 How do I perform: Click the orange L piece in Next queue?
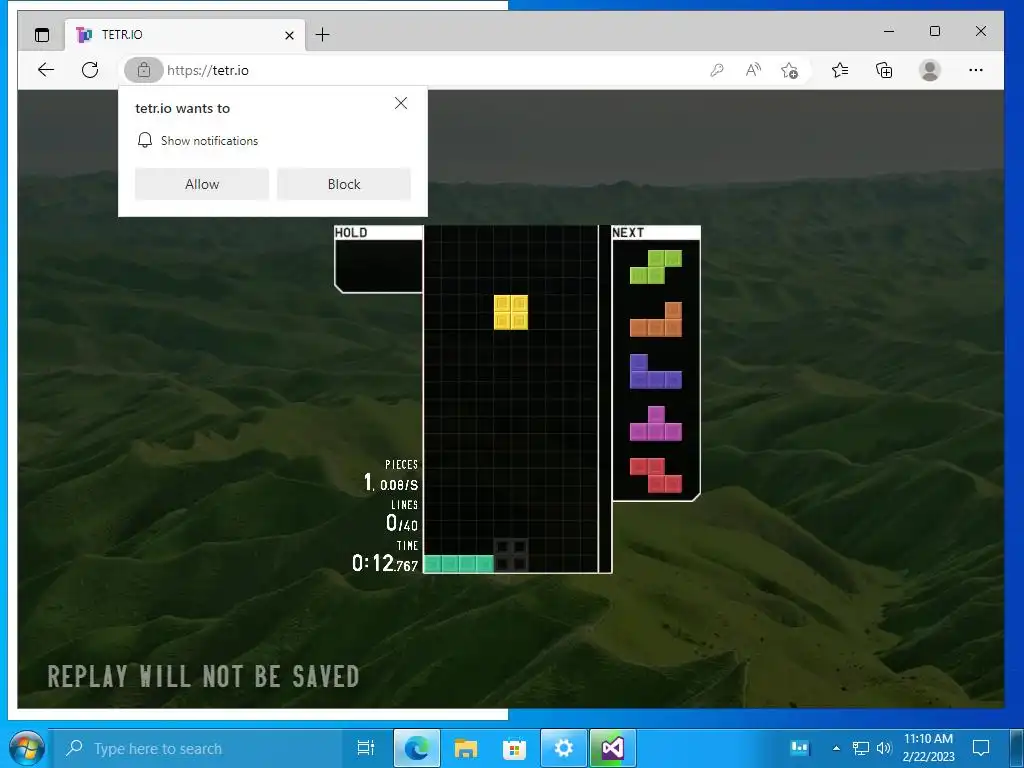pos(656,319)
